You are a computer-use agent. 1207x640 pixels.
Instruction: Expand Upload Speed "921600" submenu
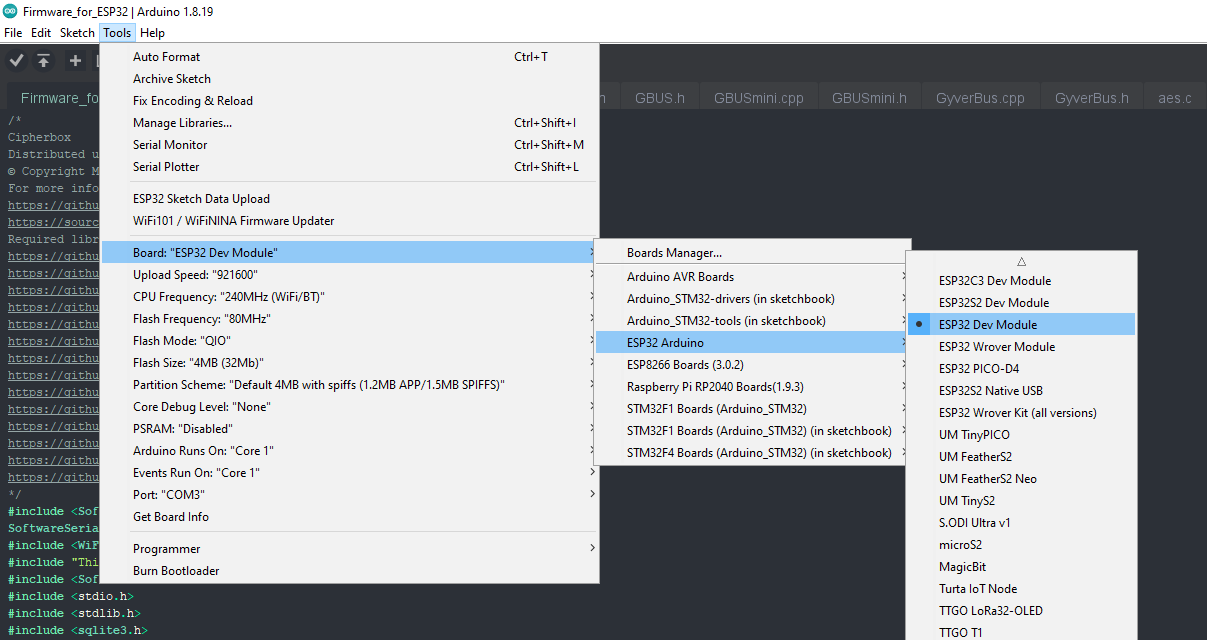[x=350, y=275]
